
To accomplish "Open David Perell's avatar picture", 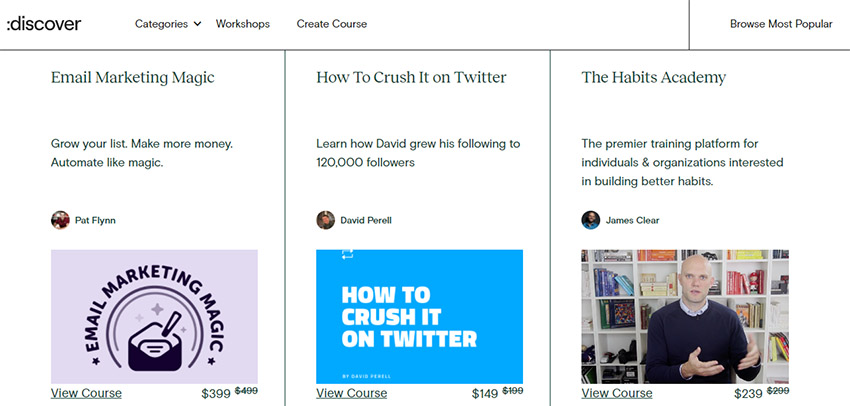I will point(325,220).
